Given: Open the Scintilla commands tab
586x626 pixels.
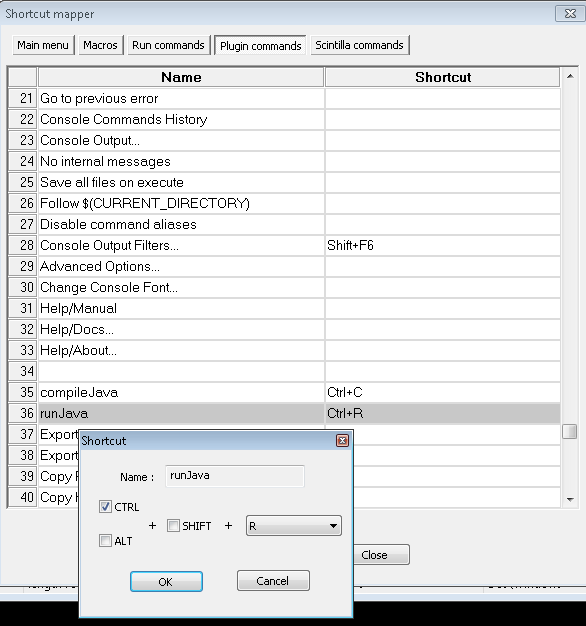Looking at the screenshot, I should coord(360,45).
